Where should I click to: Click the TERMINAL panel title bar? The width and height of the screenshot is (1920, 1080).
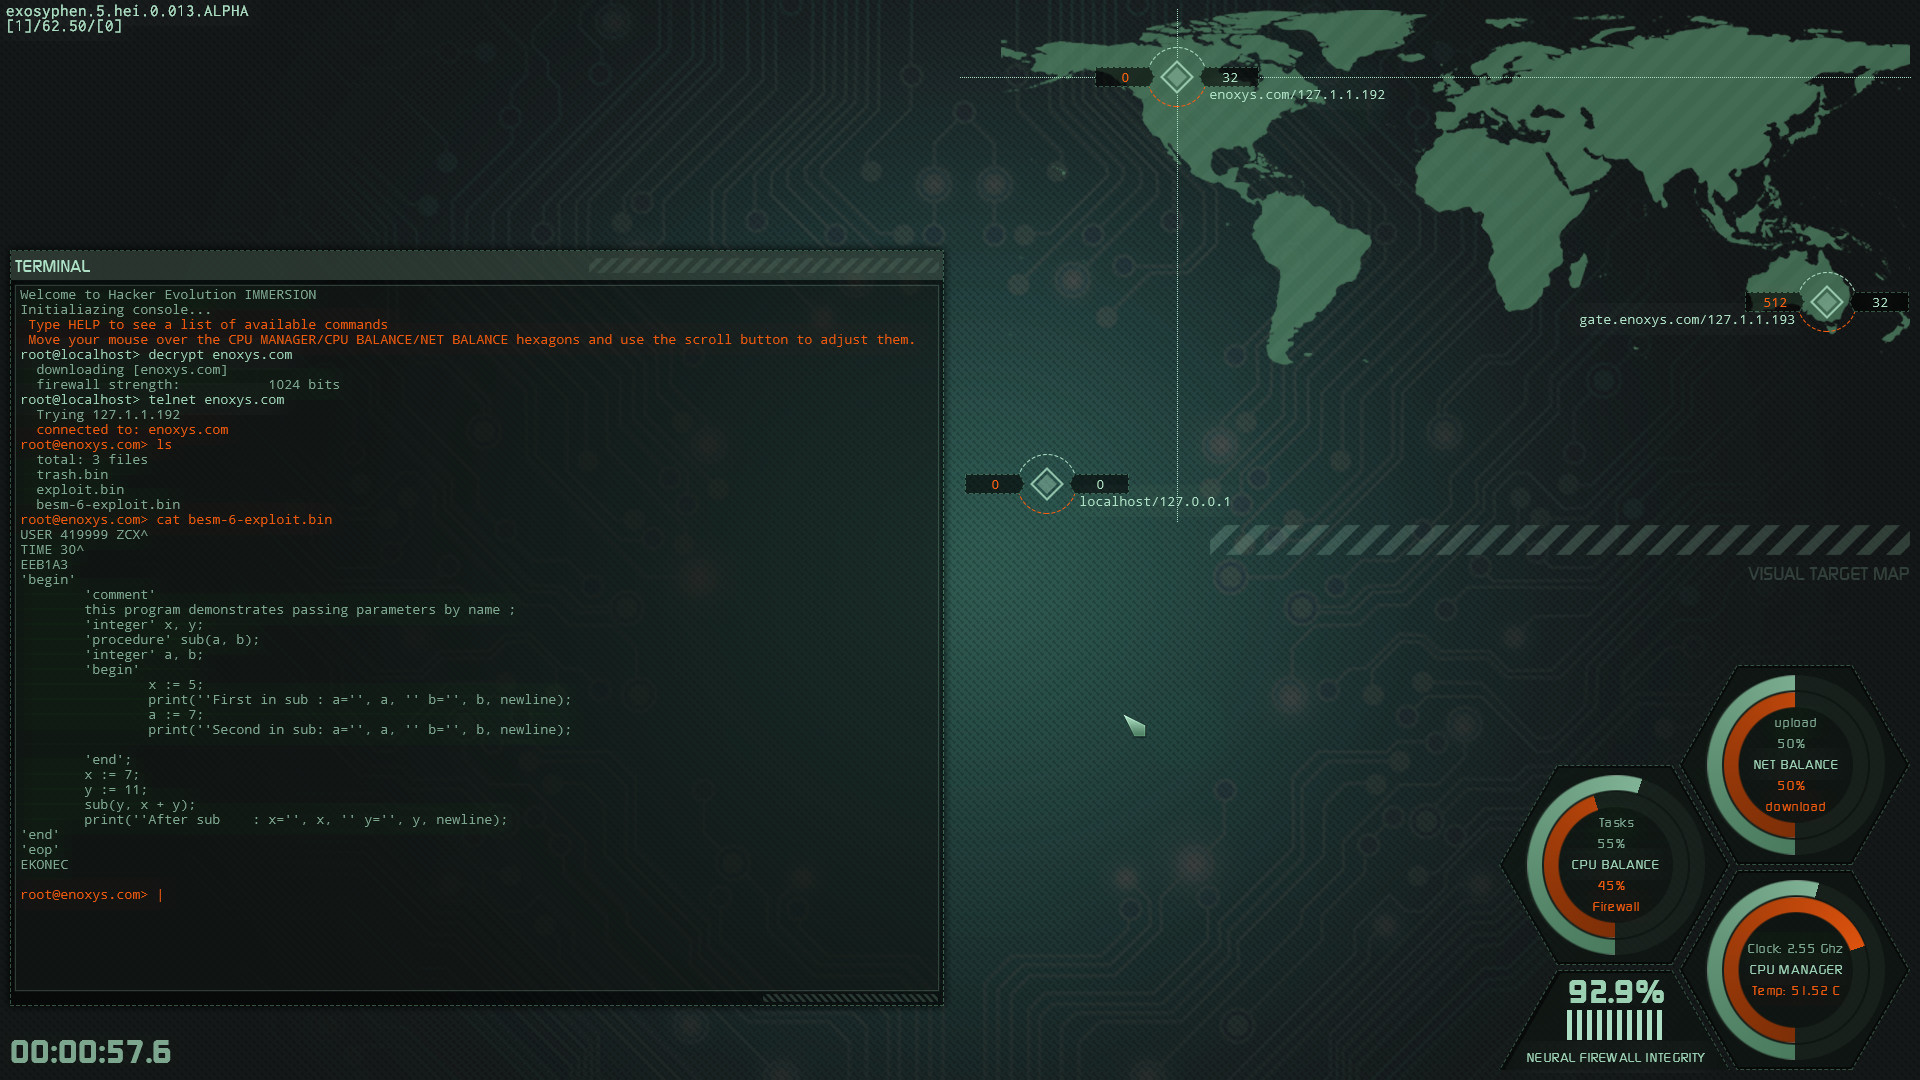coord(477,266)
